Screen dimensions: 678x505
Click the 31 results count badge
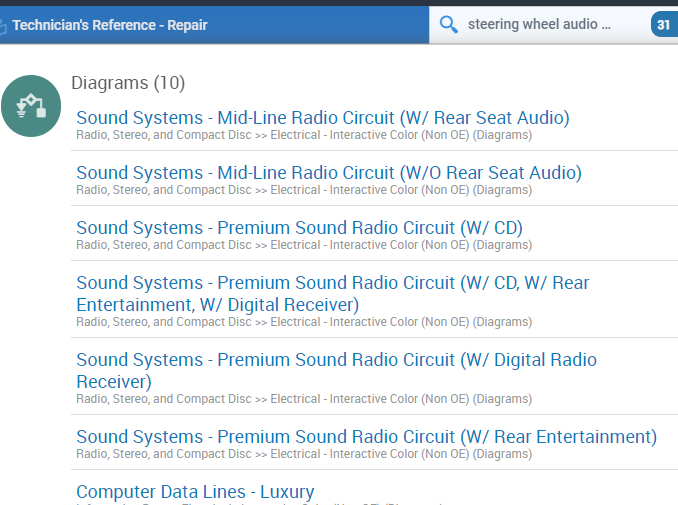click(664, 24)
